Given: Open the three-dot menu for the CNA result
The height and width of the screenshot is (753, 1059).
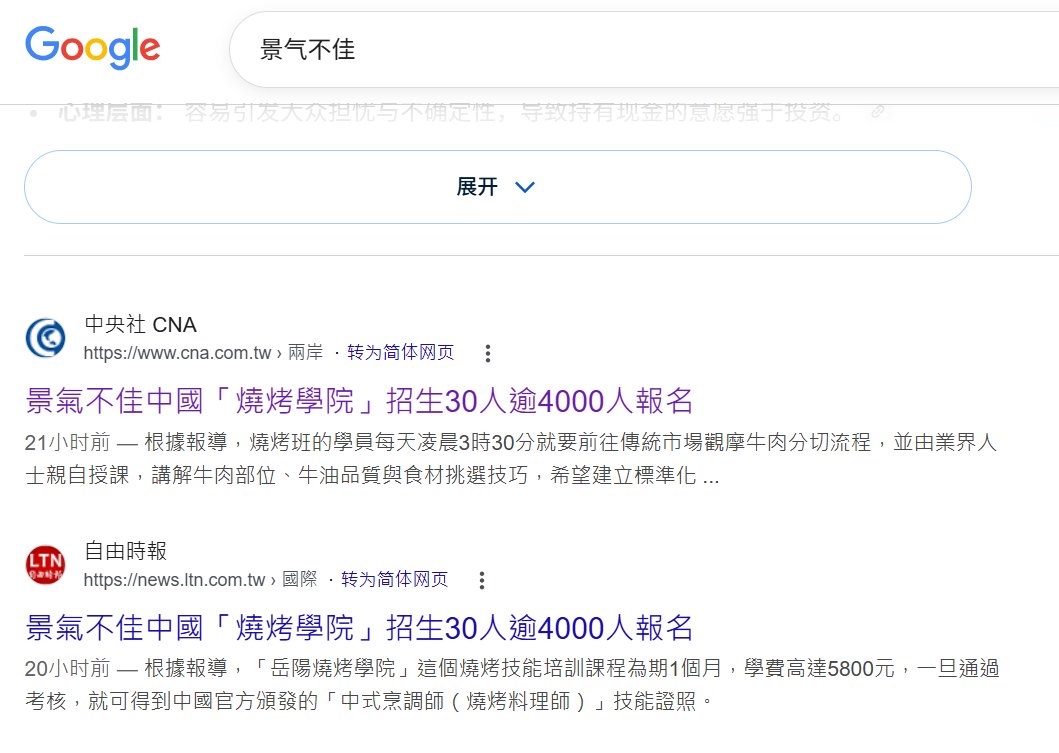Looking at the screenshot, I should point(488,353).
